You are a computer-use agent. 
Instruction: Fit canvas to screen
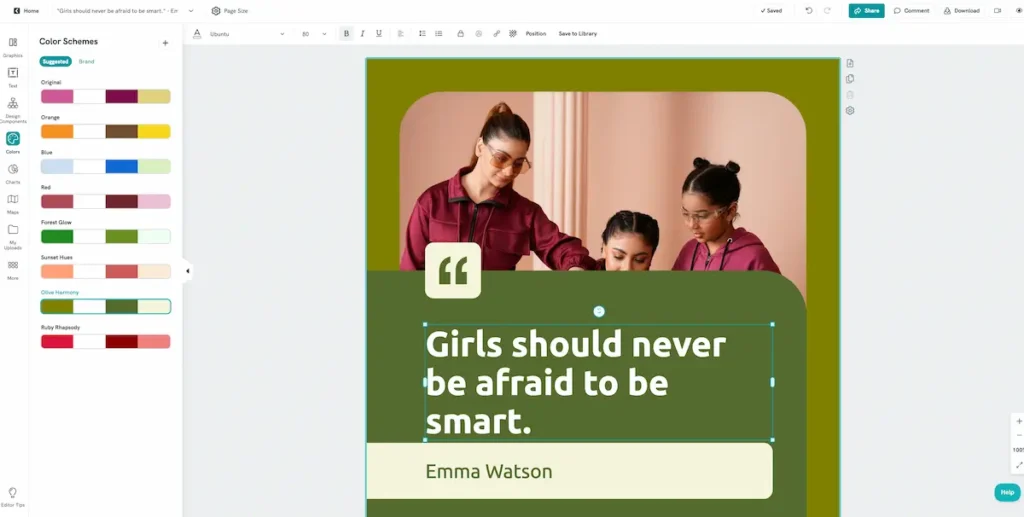[x=1019, y=465]
